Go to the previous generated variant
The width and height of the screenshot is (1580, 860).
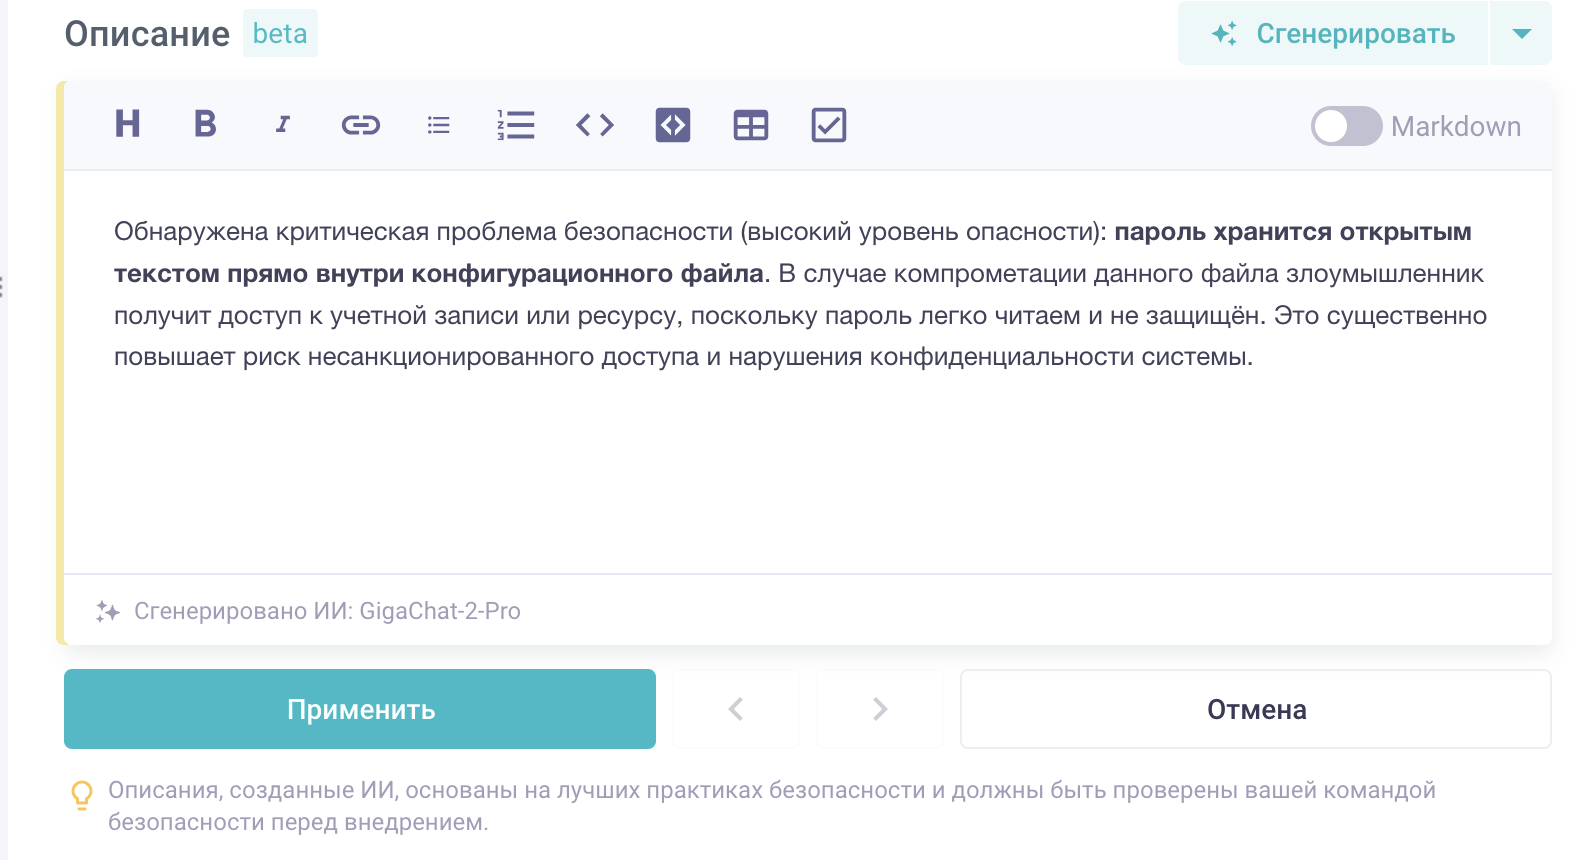[x=736, y=709]
